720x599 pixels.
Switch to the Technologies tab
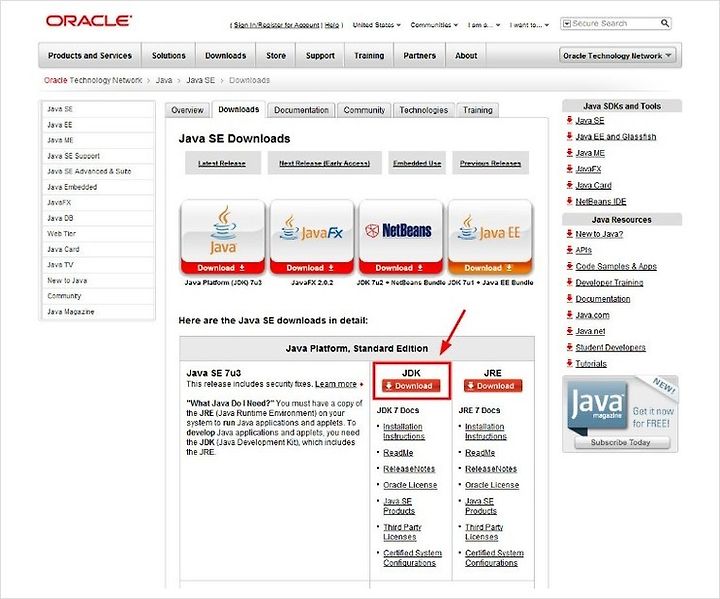pos(423,110)
